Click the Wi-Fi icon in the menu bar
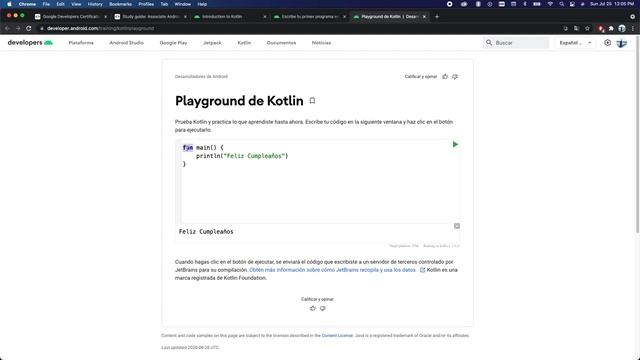 click(x=550, y=4)
